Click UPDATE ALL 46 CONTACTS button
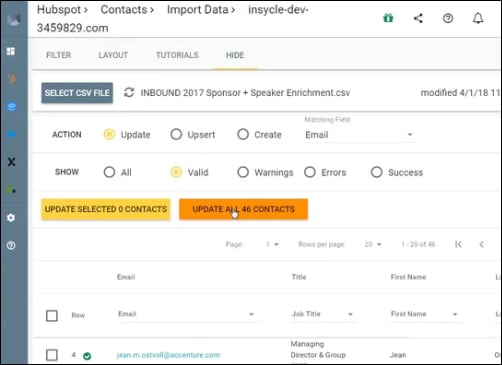 243,209
